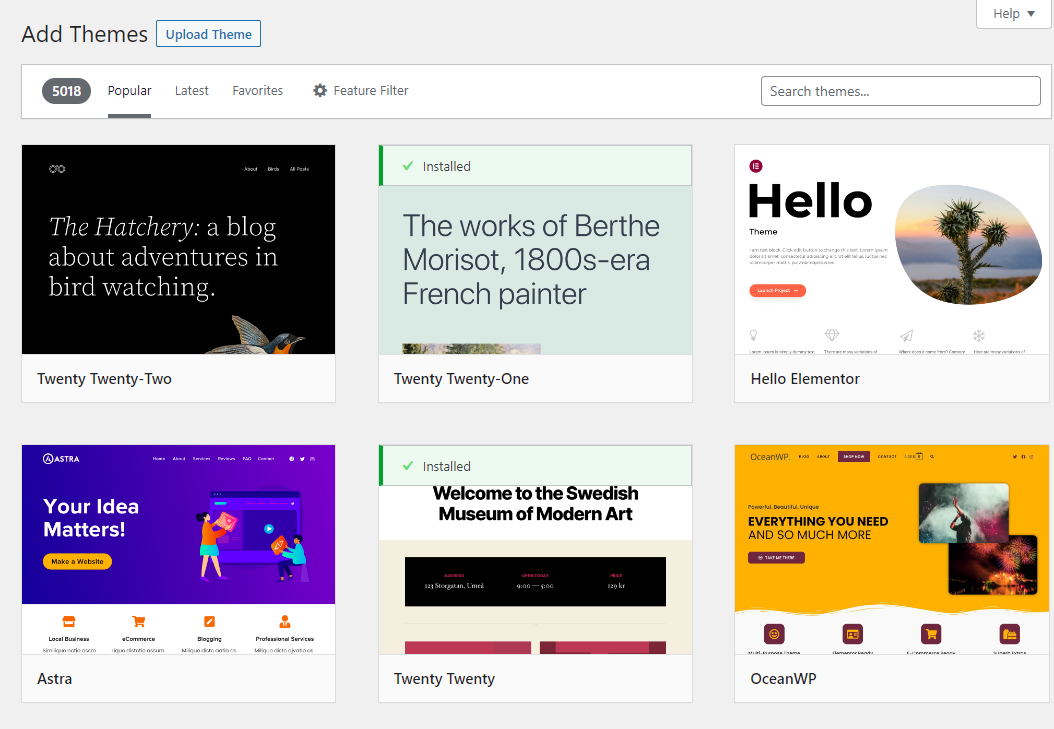Switch to the Latest tab
The image size is (1054, 729).
point(192,91)
